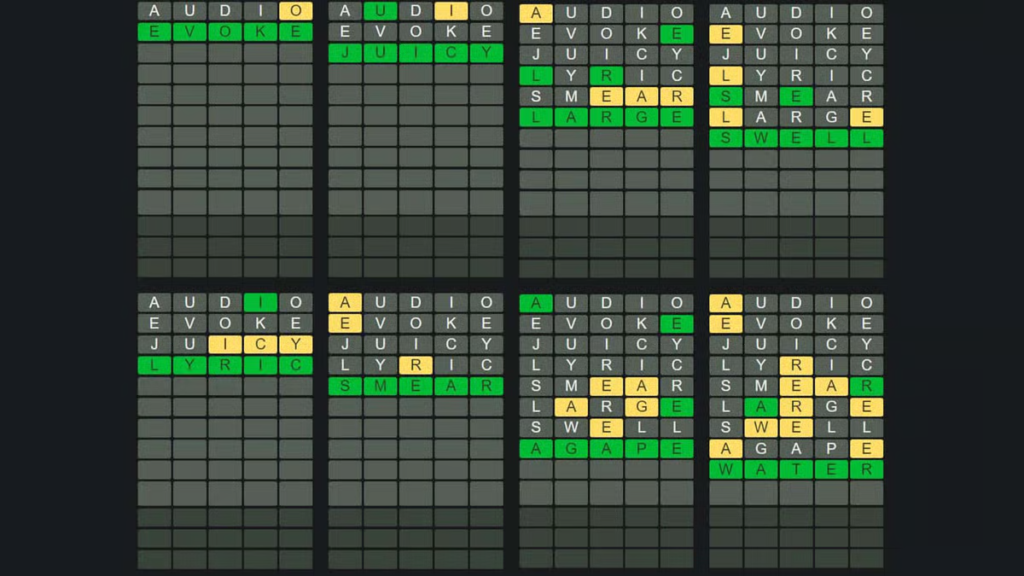Click green M in the solved SMEAR row
The height and width of the screenshot is (576, 1024).
point(380,386)
